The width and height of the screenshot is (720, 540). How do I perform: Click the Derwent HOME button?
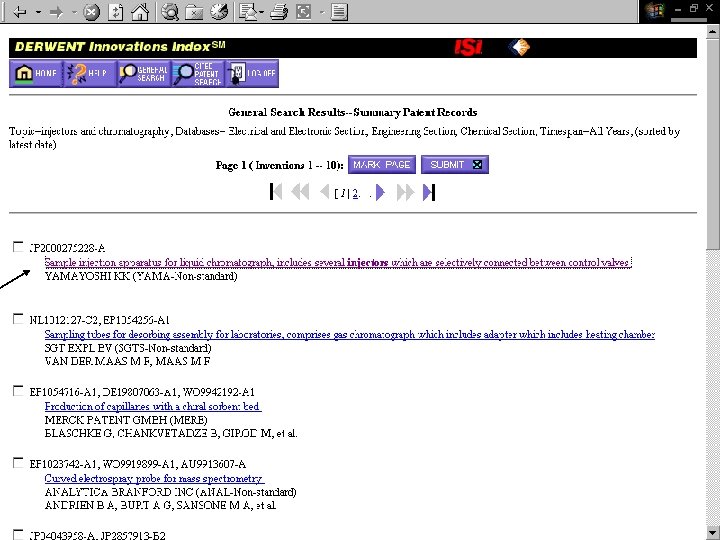(36, 73)
